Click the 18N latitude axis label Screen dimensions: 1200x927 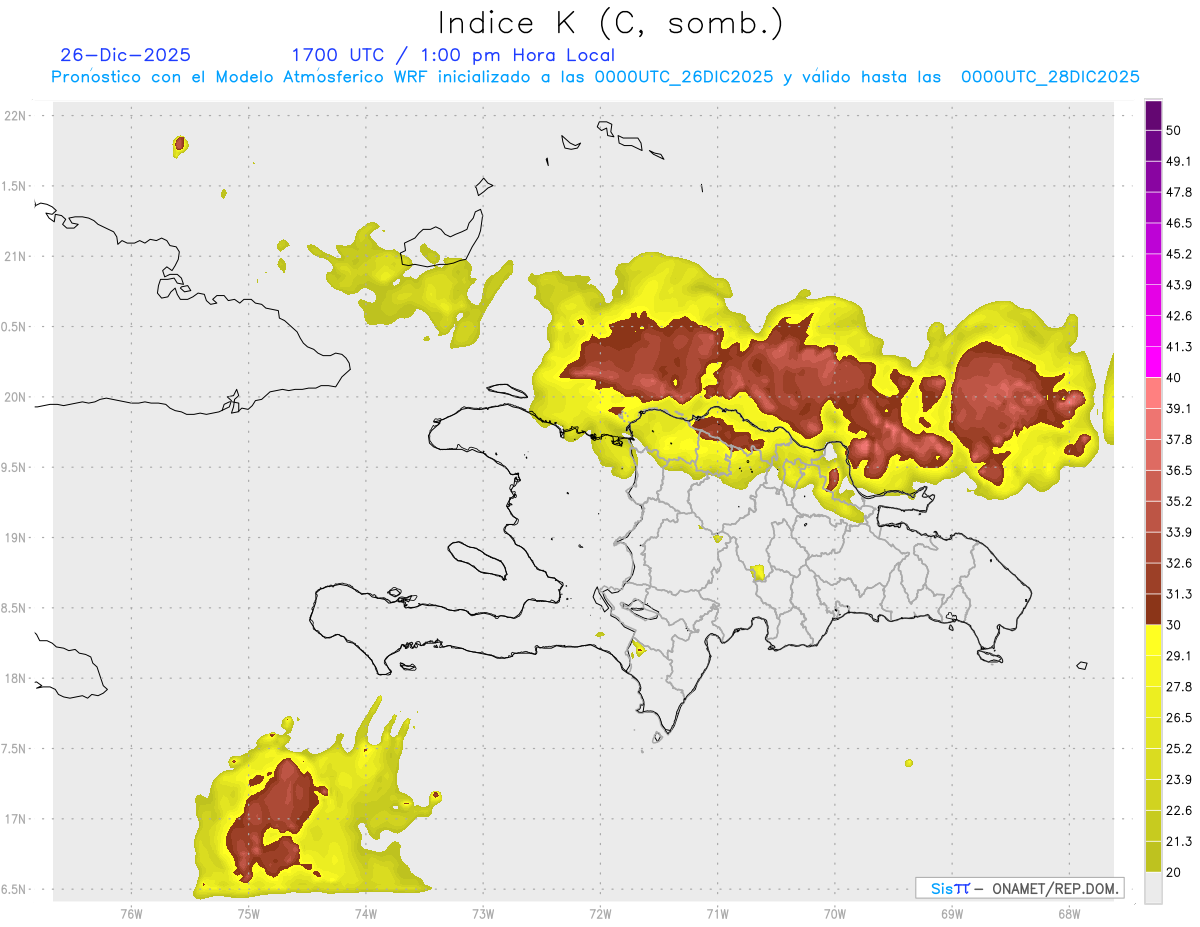coord(17,678)
